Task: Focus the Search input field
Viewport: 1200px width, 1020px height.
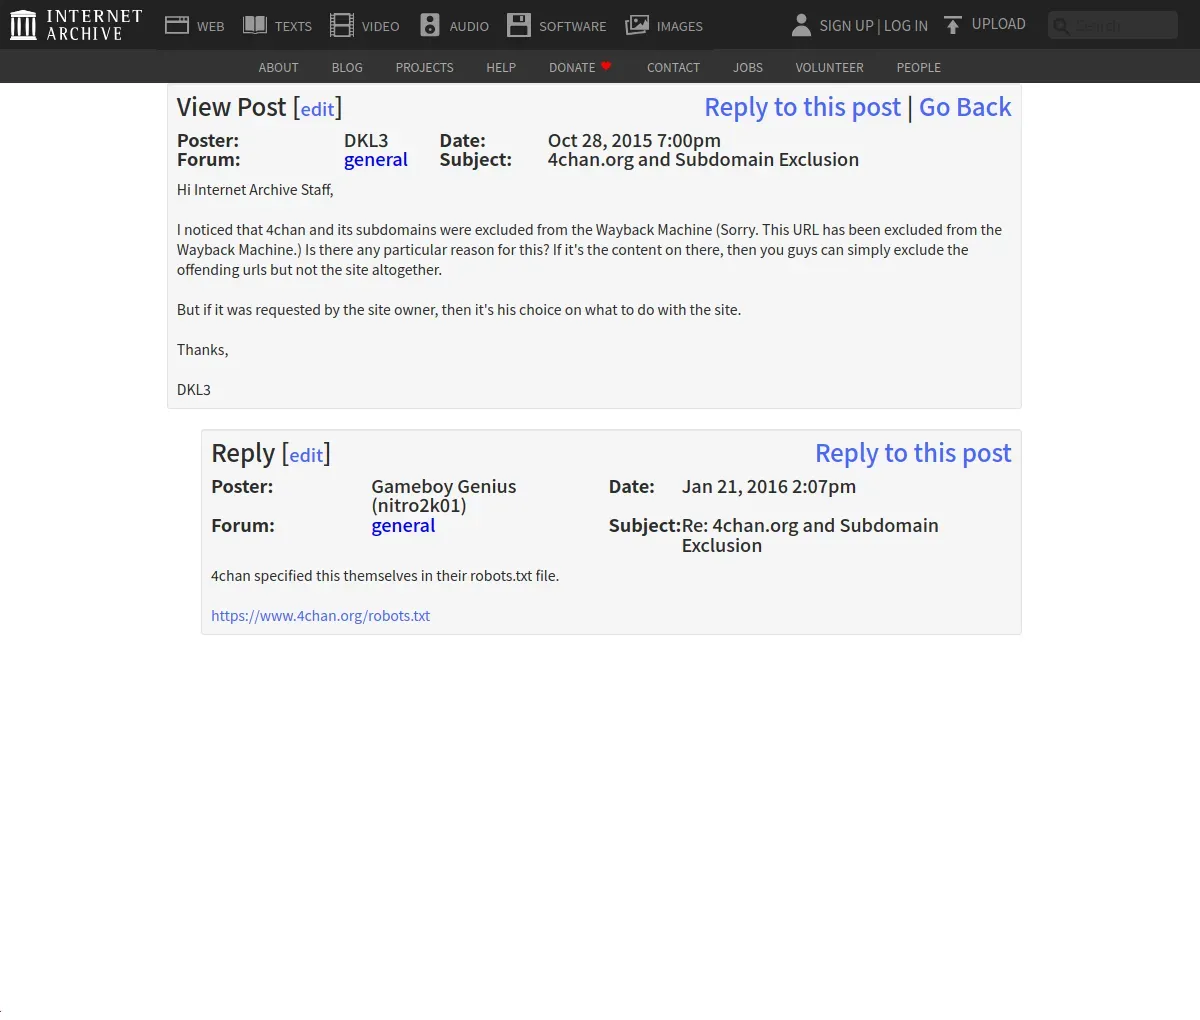Action: tap(1113, 25)
